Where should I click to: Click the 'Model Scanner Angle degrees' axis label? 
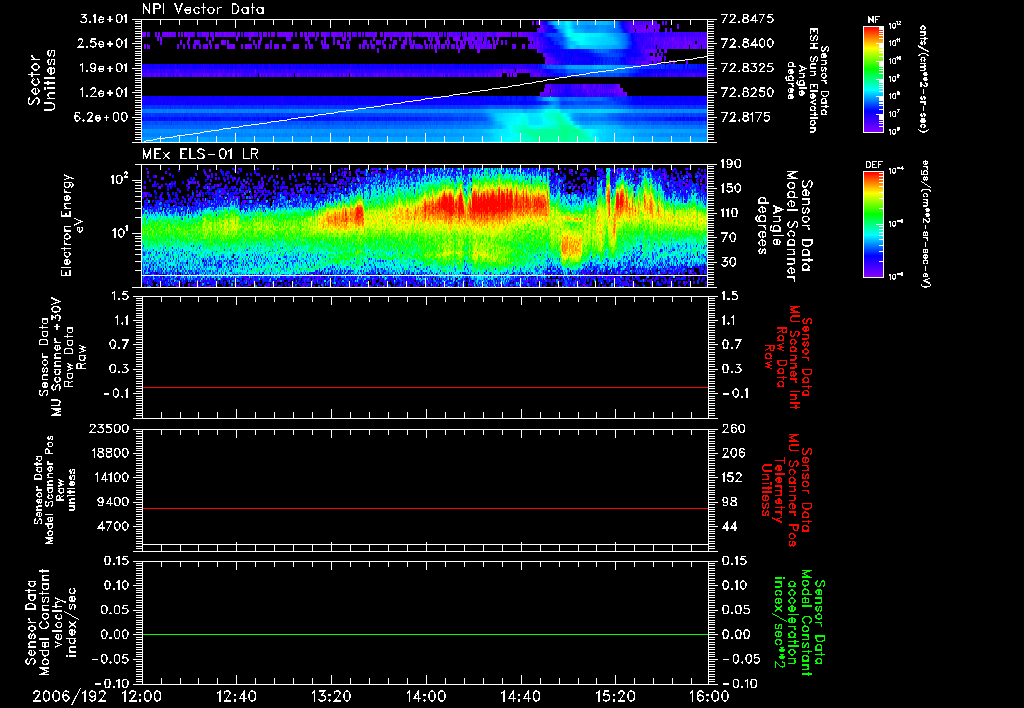[784, 225]
